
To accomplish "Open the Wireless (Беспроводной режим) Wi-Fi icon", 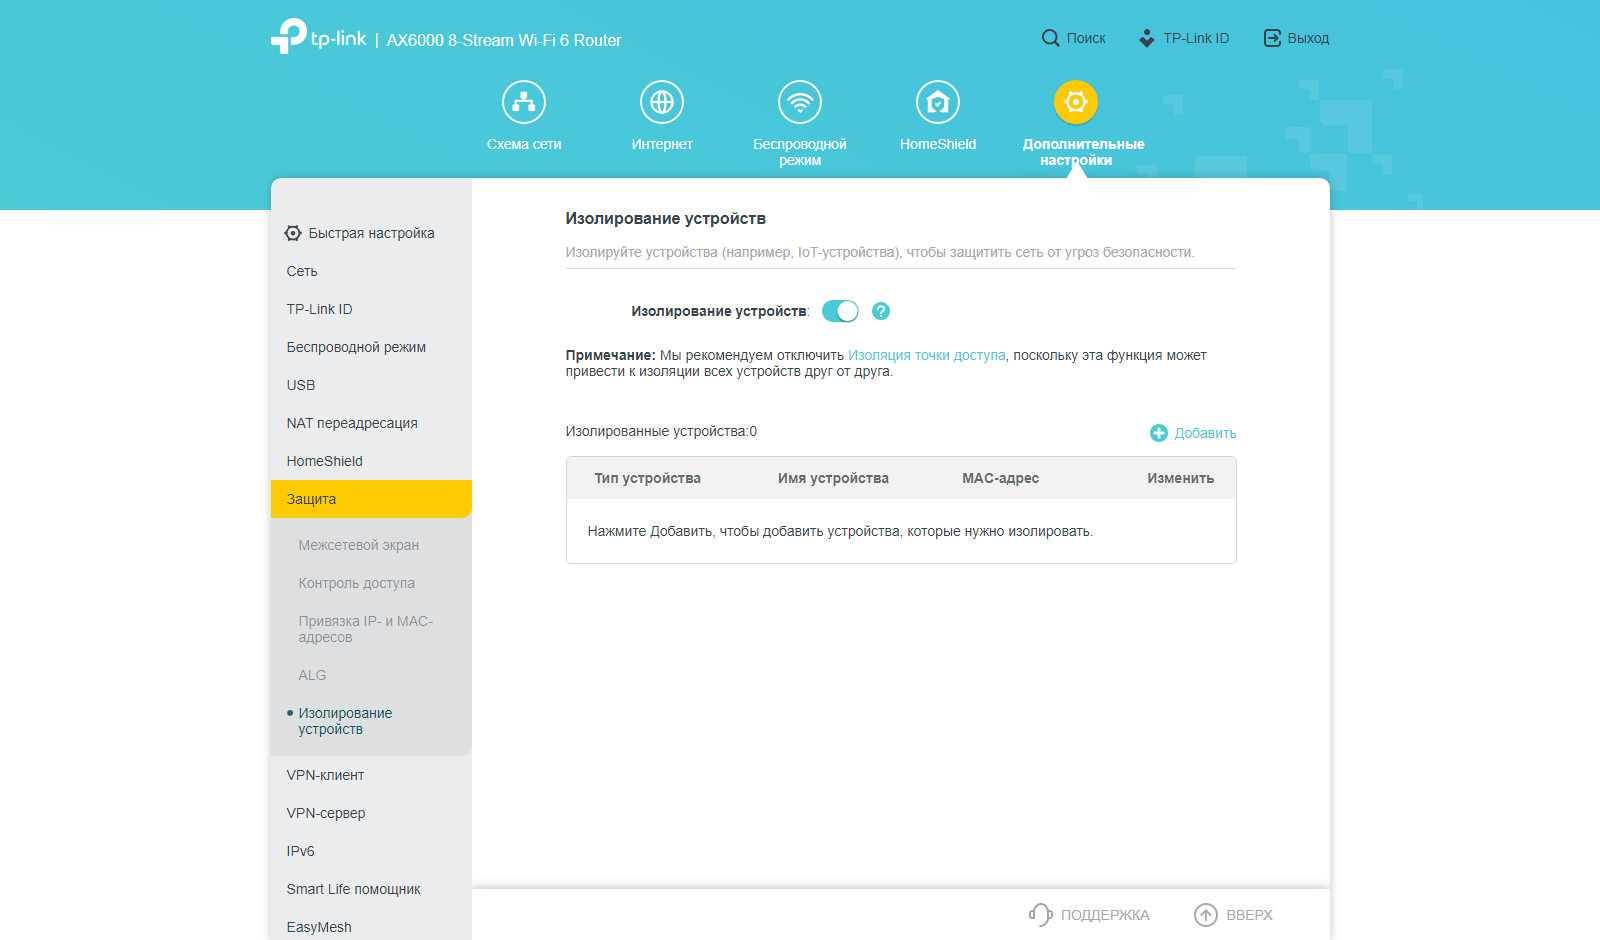I will pyautogui.click(x=800, y=102).
